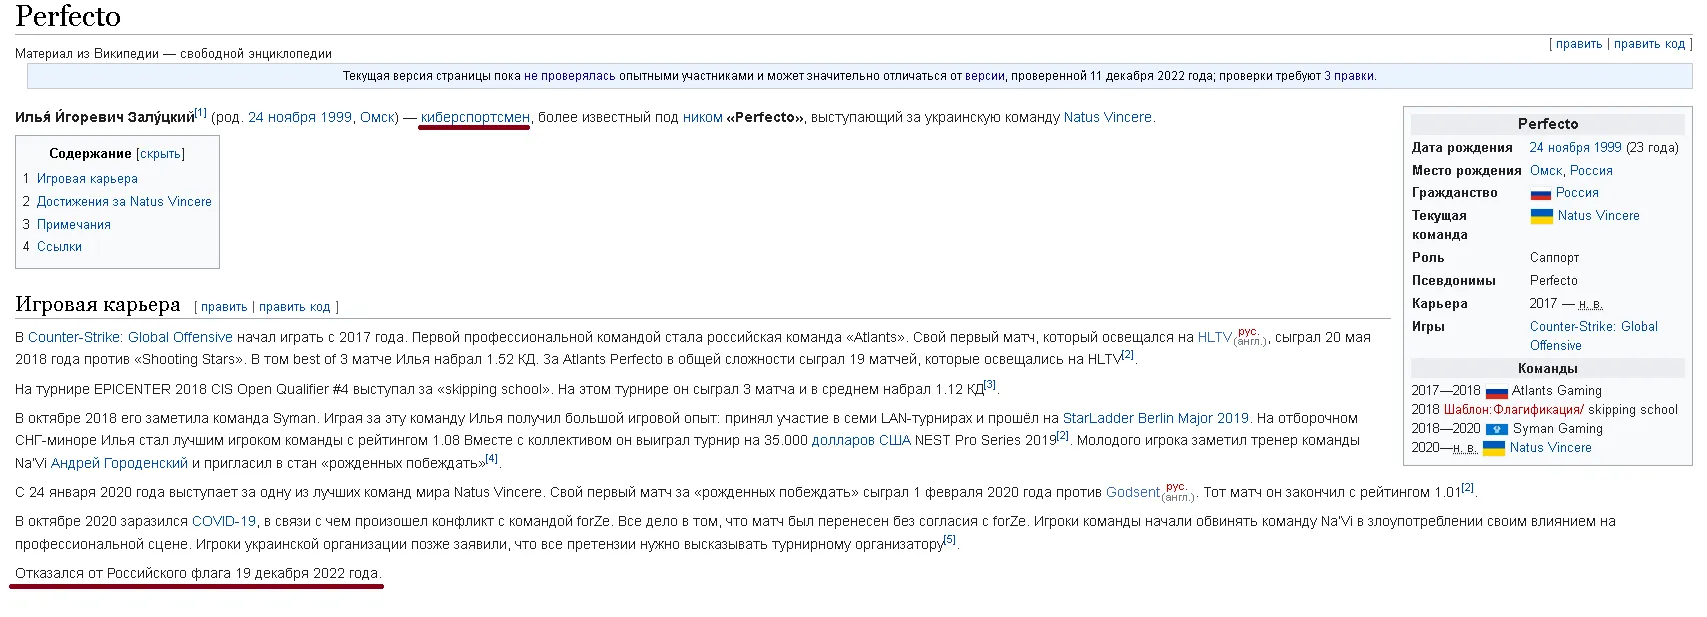Open the киберспортсмен link
1707x617 pixels.
(475, 118)
